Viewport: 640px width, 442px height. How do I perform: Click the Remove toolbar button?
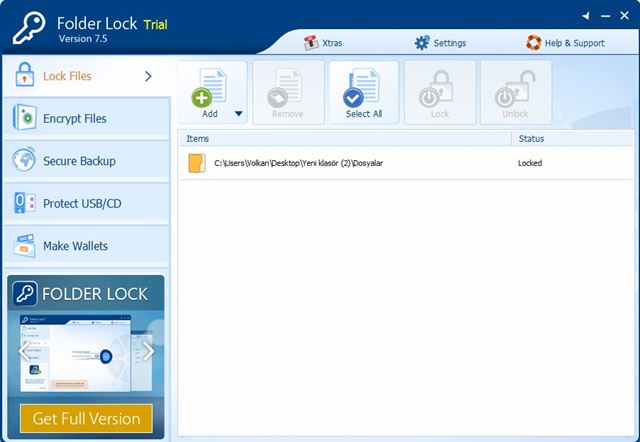click(x=288, y=93)
